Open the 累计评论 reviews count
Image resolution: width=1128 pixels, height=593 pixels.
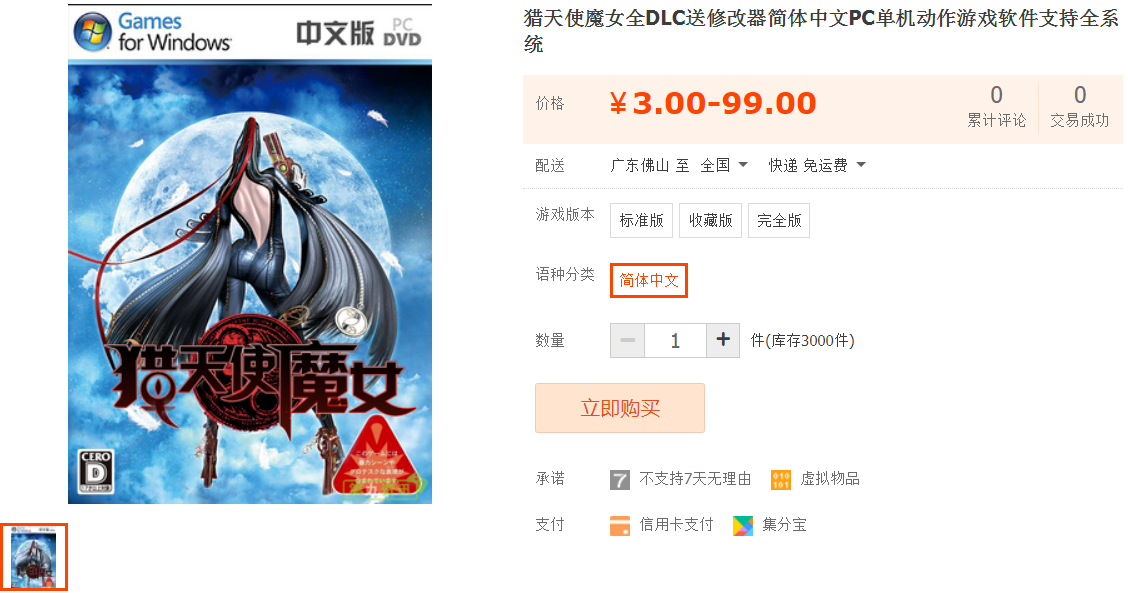click(996, 107)
